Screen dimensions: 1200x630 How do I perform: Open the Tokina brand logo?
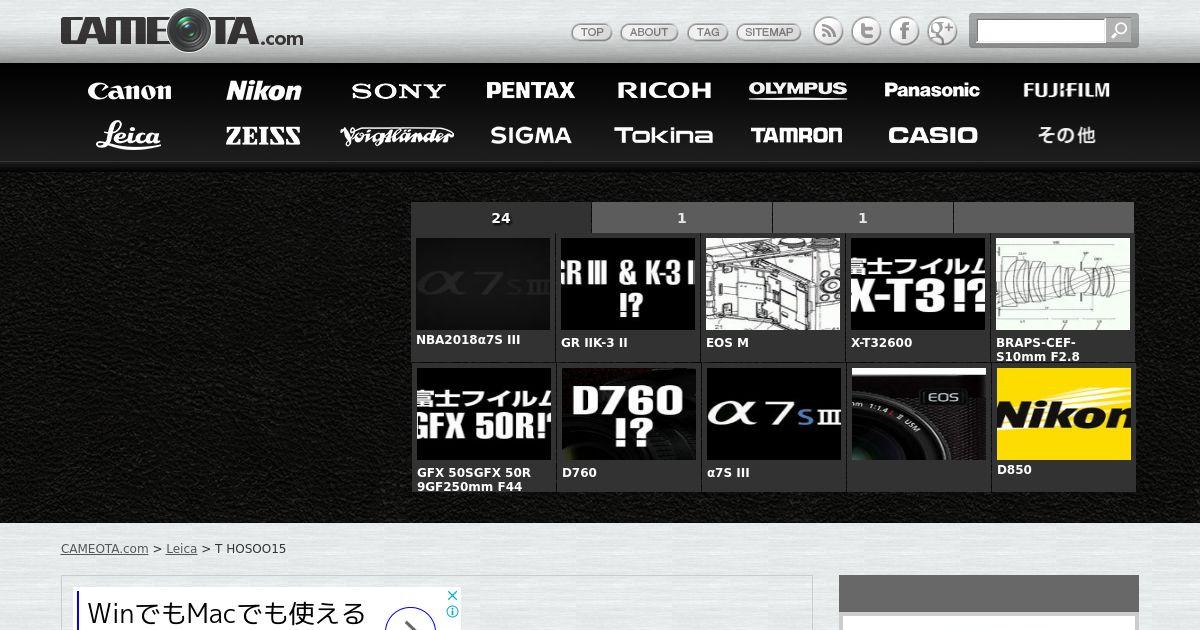pyautogui.click(x=664, y=135)
